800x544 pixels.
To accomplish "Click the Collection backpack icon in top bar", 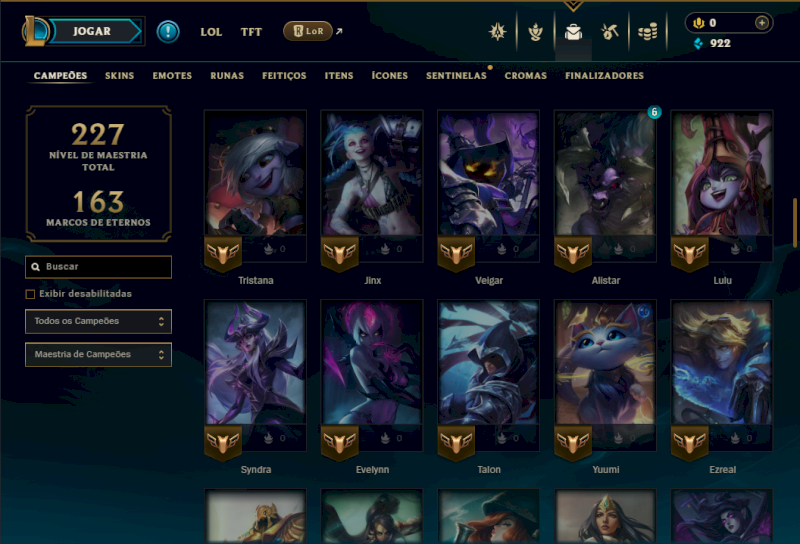I will [x=573, y=32].
